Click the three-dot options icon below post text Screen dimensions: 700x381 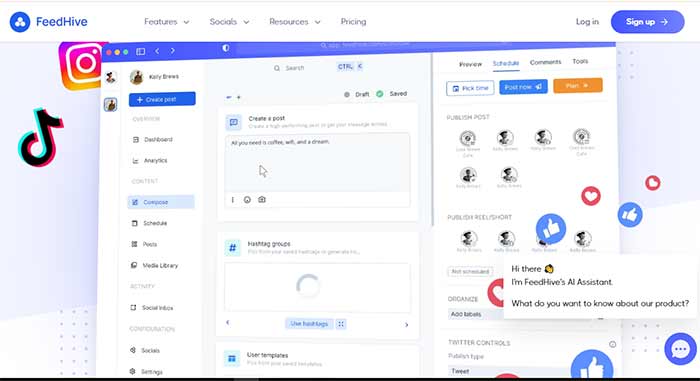coord(233,200)
